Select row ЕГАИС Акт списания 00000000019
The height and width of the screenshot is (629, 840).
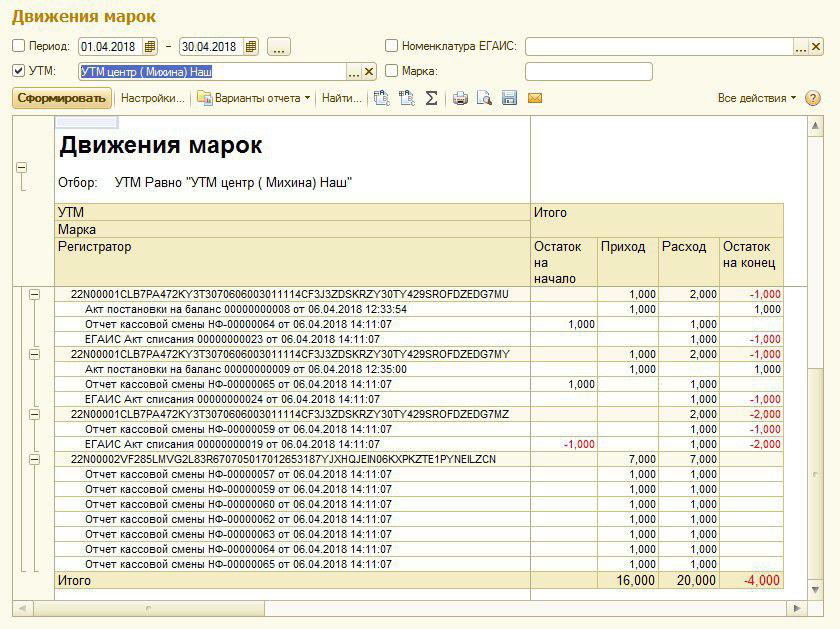click(418, 444)
